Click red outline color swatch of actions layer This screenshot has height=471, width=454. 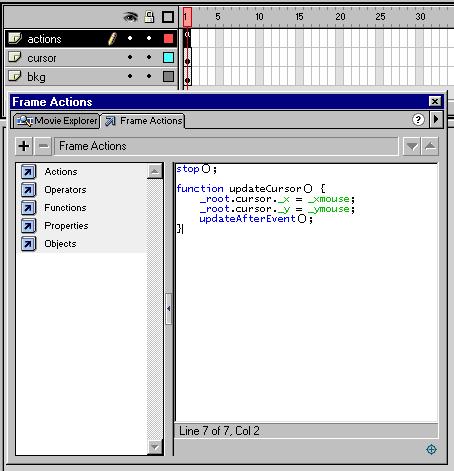click(168, 39)
